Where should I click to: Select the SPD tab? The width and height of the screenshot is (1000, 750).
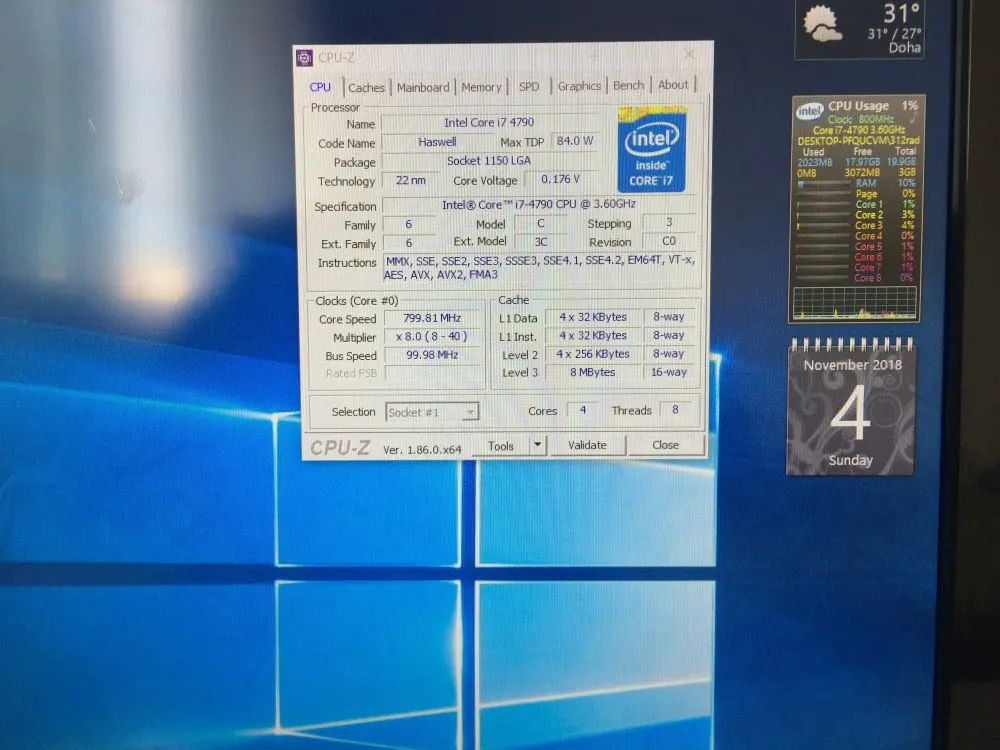point(529,86)
